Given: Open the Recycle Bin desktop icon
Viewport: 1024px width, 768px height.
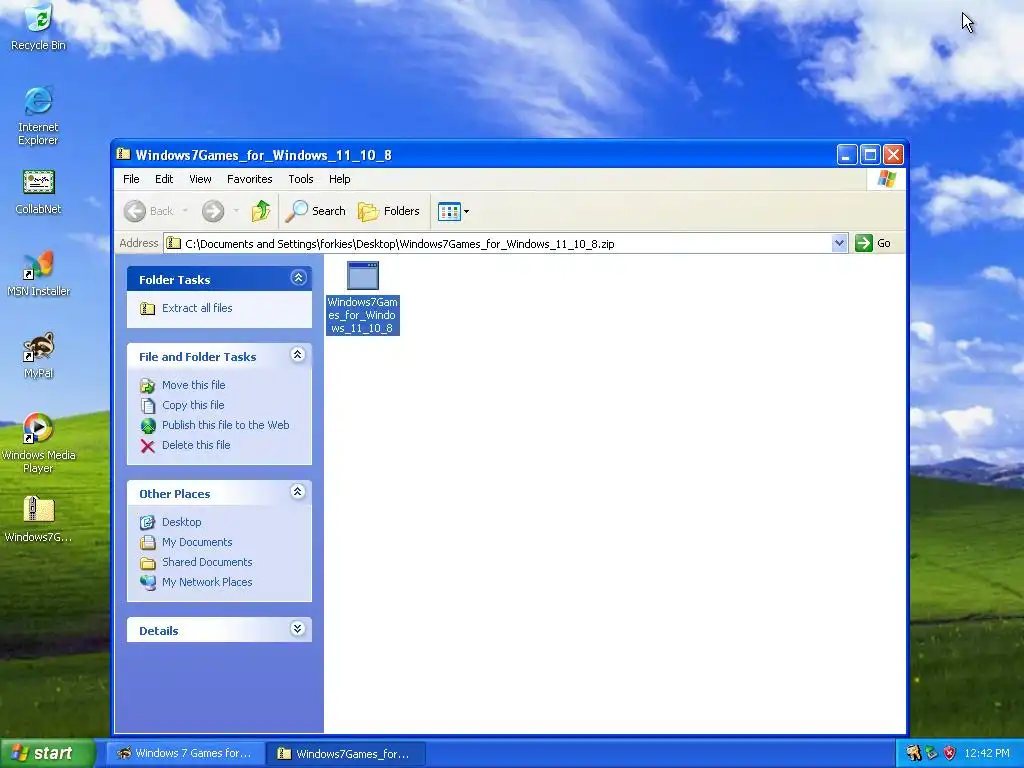Looking at the screenshot, I should point(38,27).
